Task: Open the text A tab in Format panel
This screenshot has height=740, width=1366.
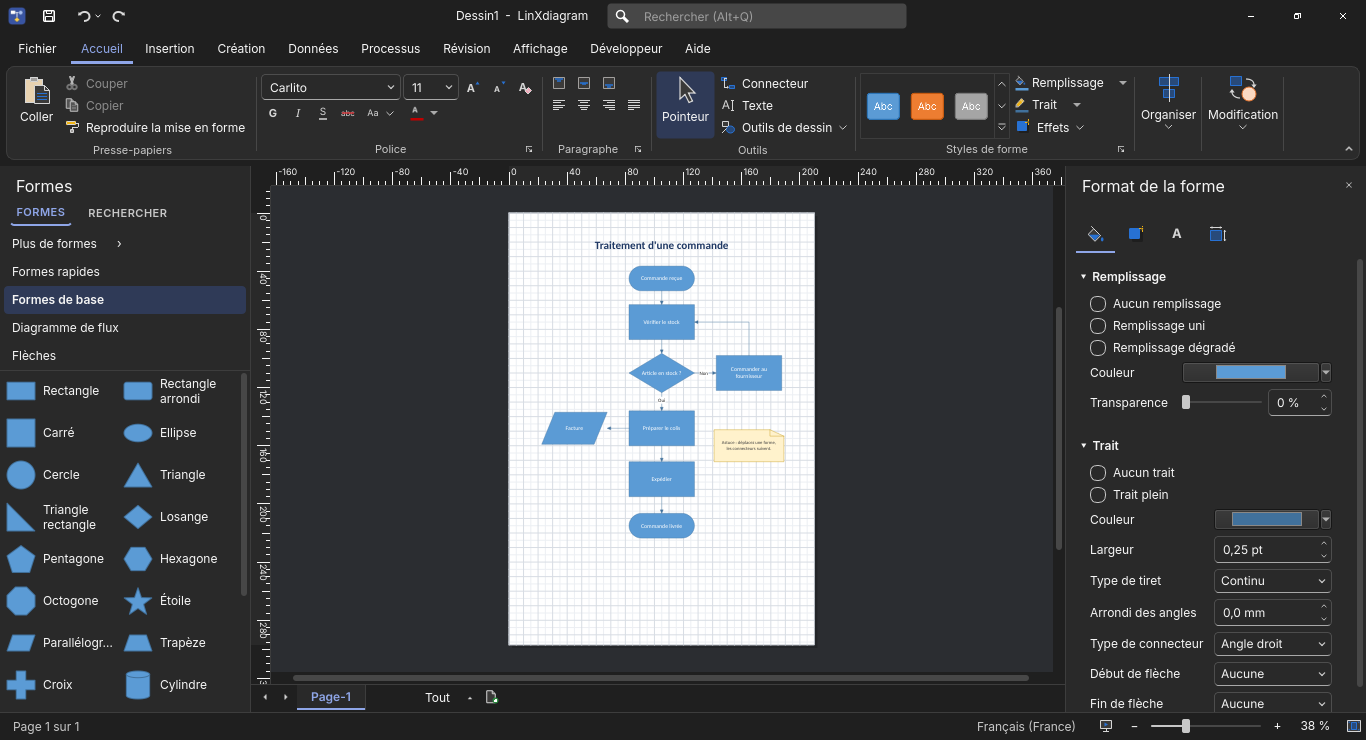Action: pyautogui.click(x=1177, y=234)
